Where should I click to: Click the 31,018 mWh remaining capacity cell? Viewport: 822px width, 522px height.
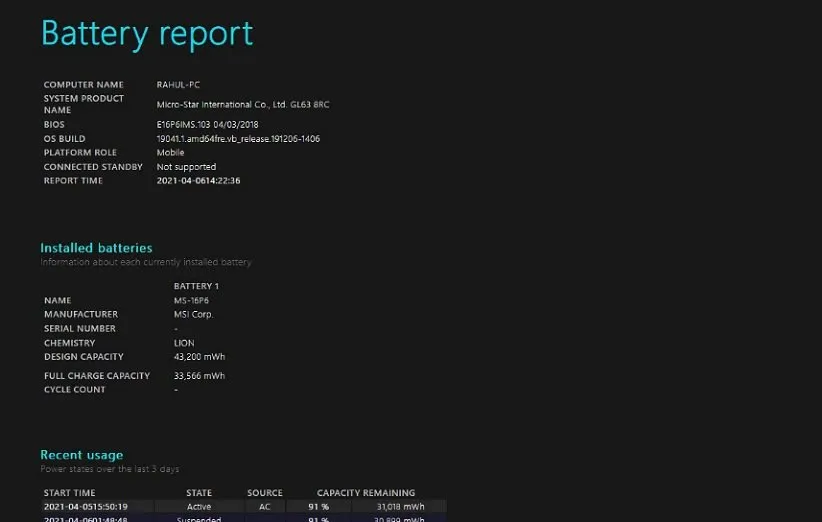(x=400, y=507)
